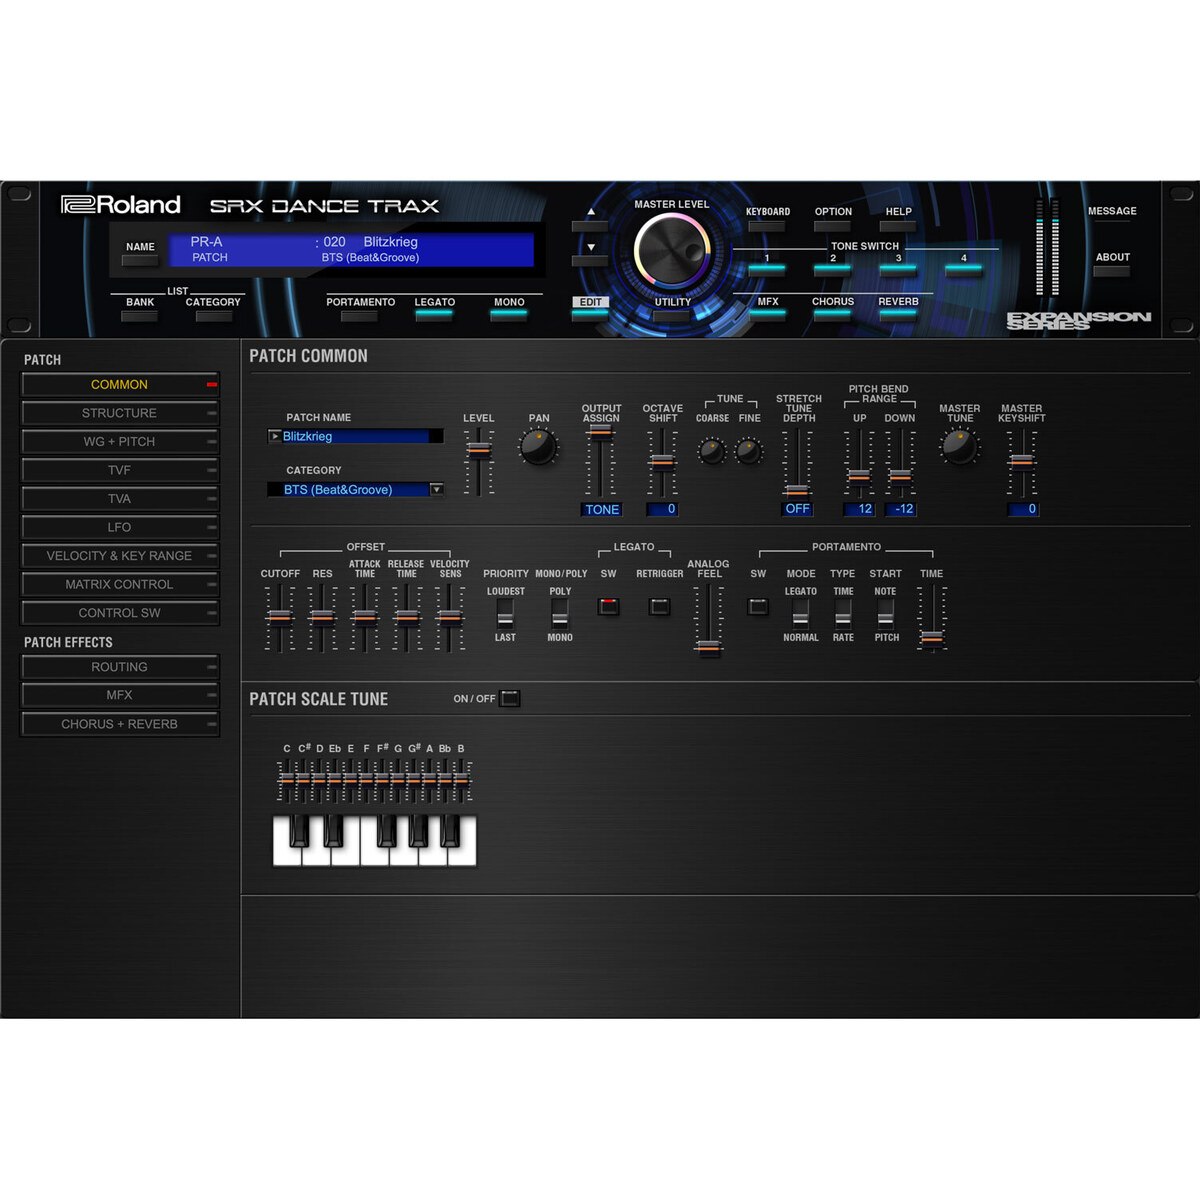Click the patch down arrow button
This screenshot has width=1200, height=1200.
click(x=590, y=261)
